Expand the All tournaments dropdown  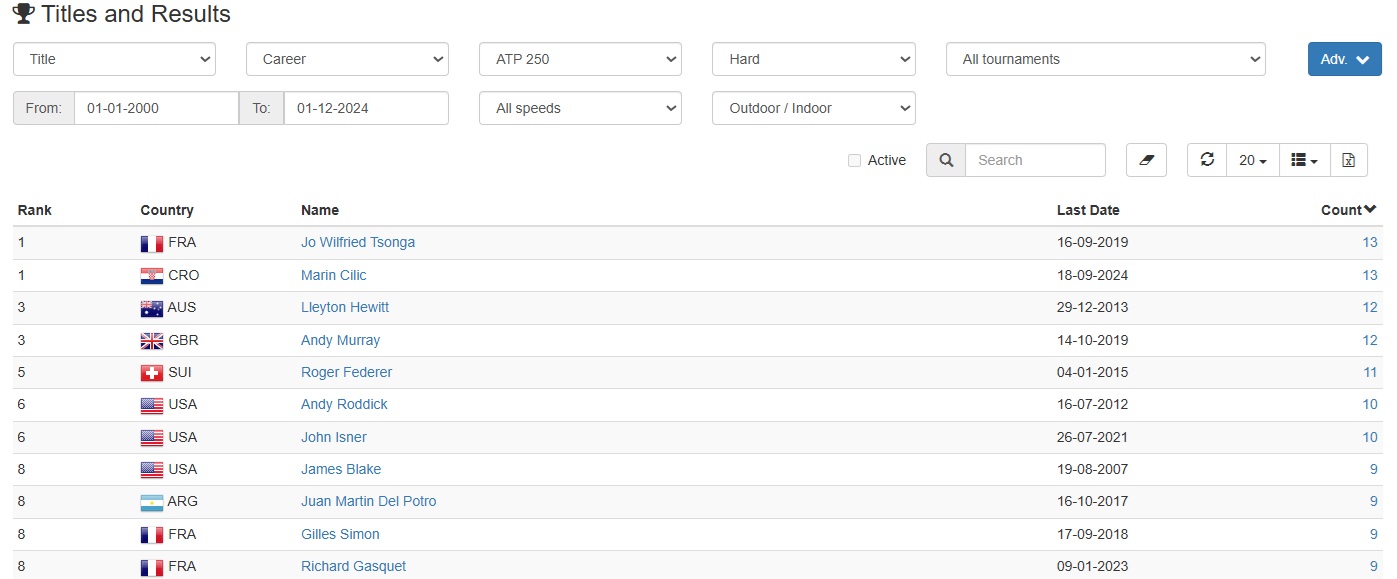(1105, 59)
